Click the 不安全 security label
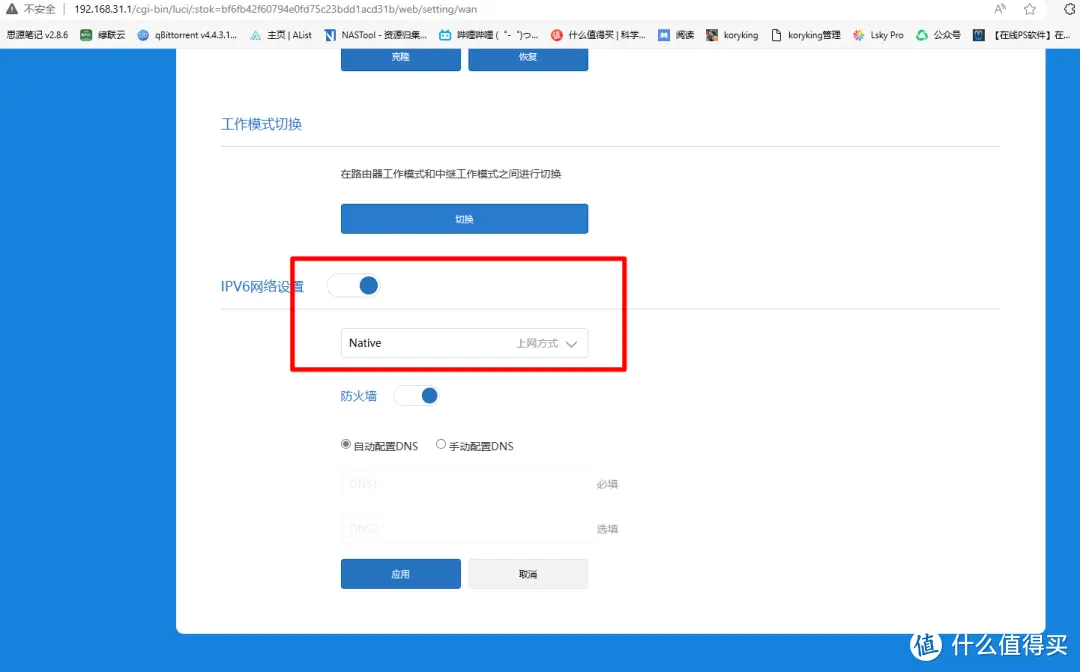Screen dimensions: 1080x672 click(x=34, y=9)
